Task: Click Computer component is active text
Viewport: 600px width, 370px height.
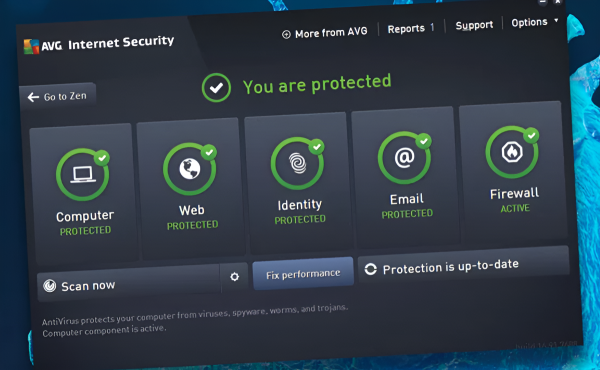Action: coord(104,331)
